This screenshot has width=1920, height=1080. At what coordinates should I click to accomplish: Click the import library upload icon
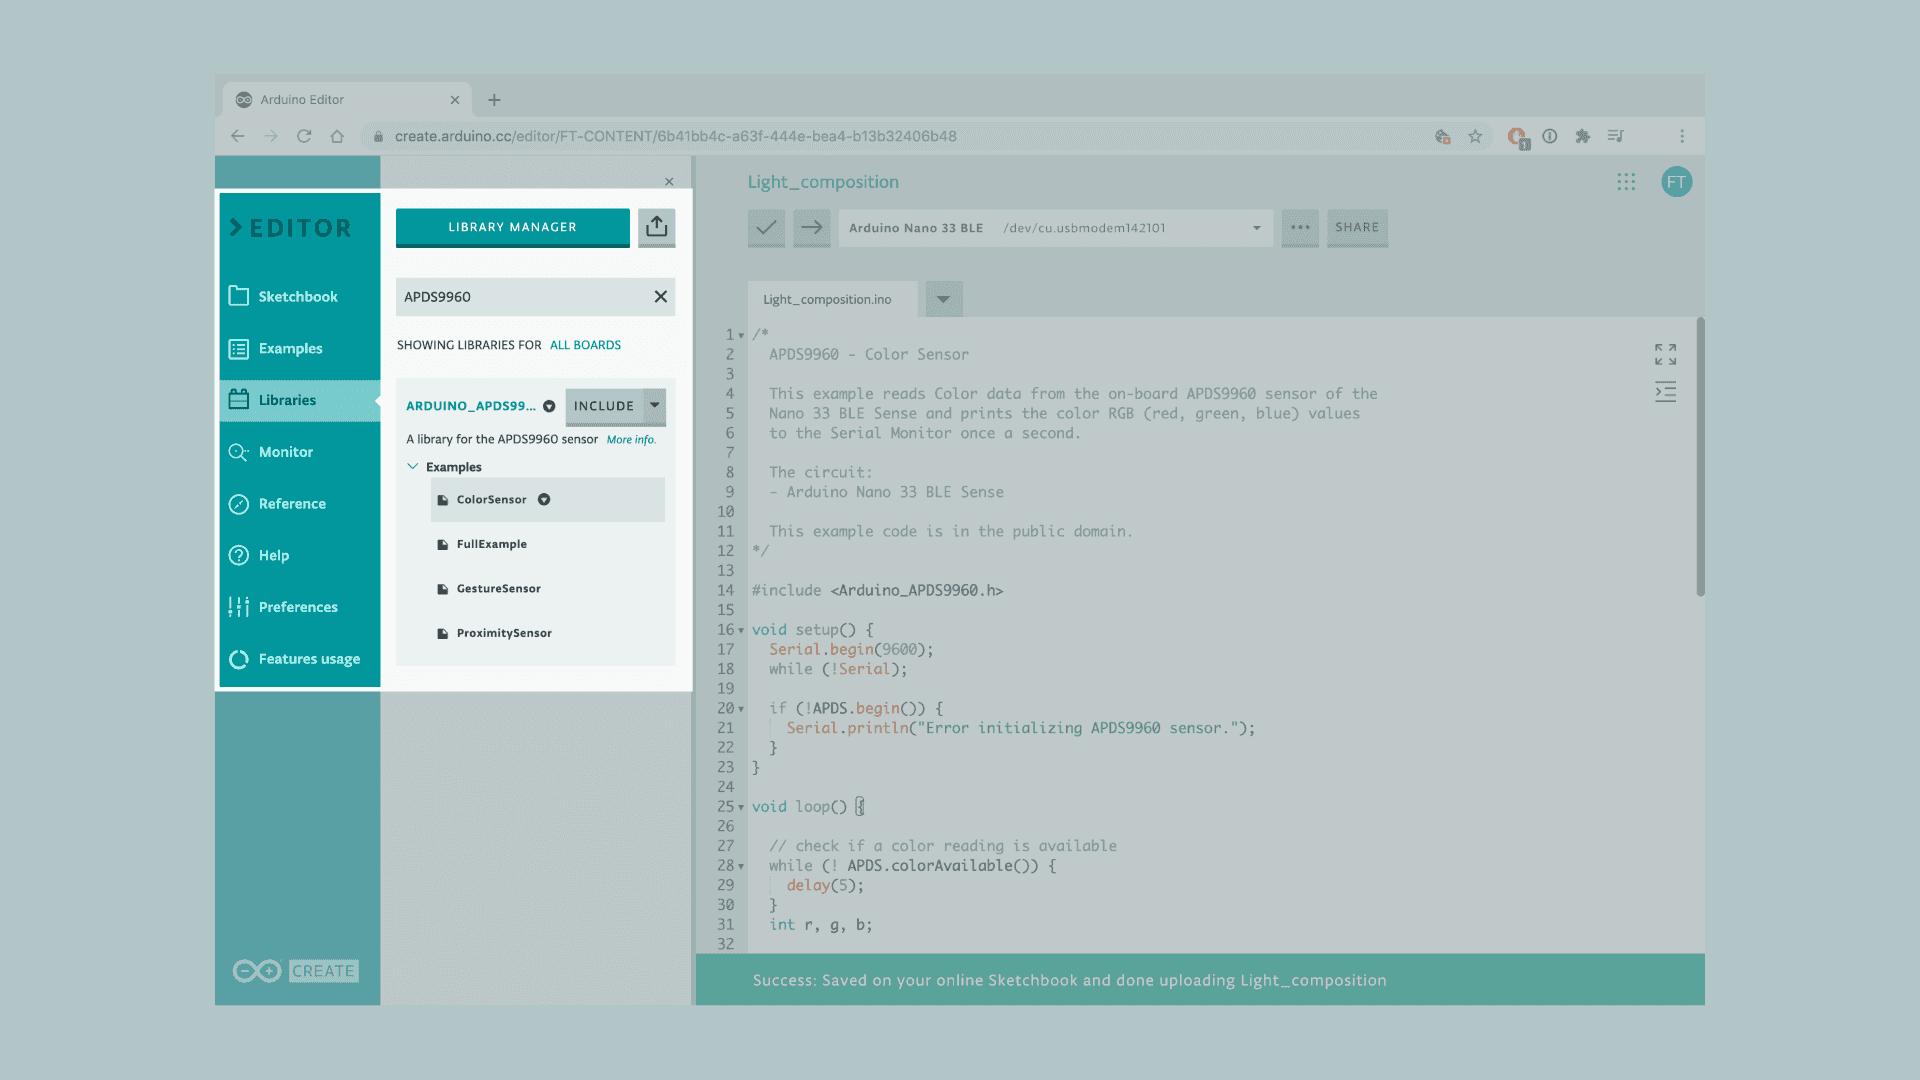coord(656,228)
